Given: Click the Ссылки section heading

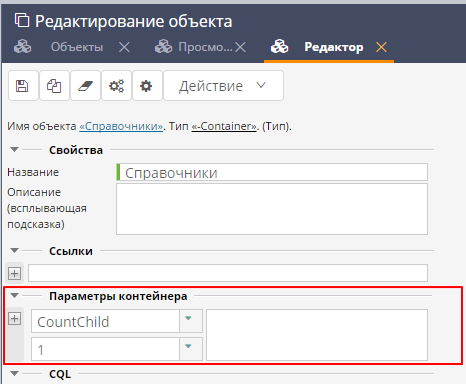Looking at the screenshot, I should (71, 251).
